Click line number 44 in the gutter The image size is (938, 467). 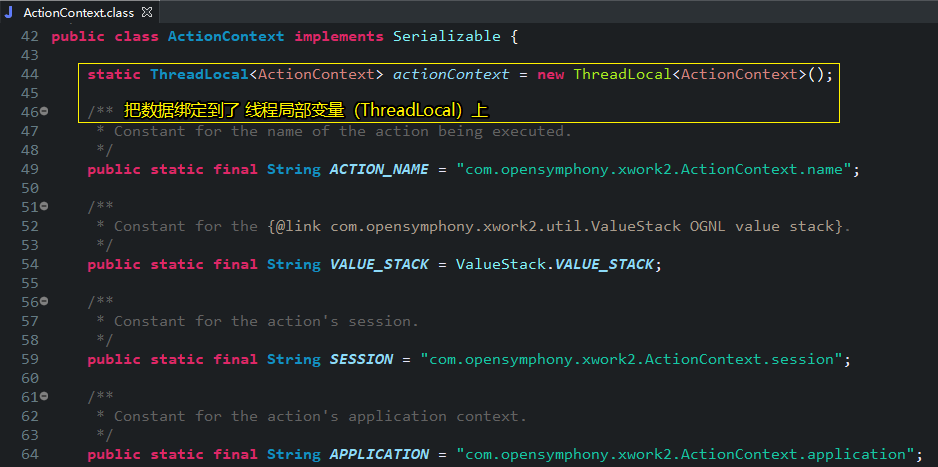tap(29, 74)
